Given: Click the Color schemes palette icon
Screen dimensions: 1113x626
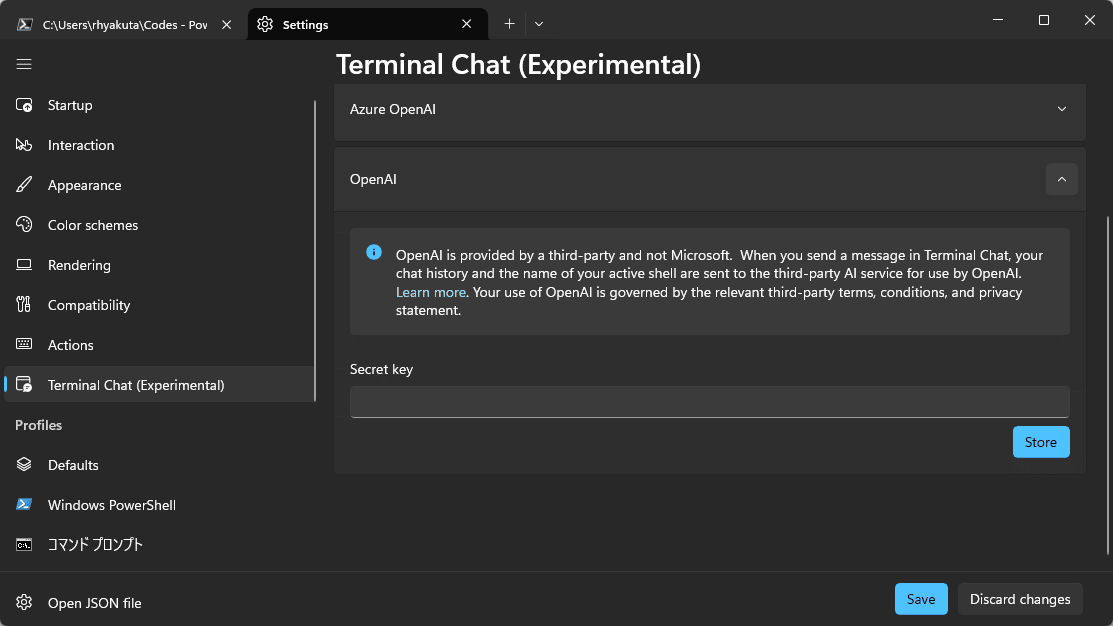Looking at the screenshot, I should 23,225.
